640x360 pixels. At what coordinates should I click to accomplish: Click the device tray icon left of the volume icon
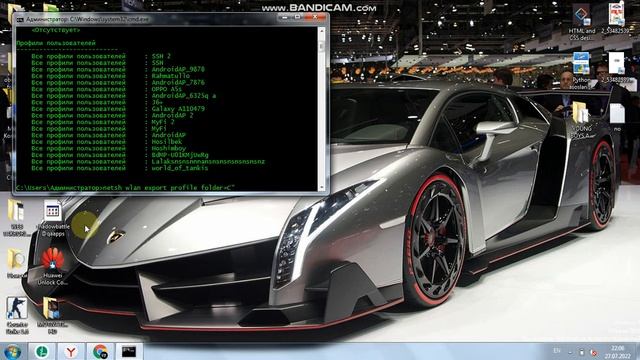pyautogui.click(x=582, y=352)
